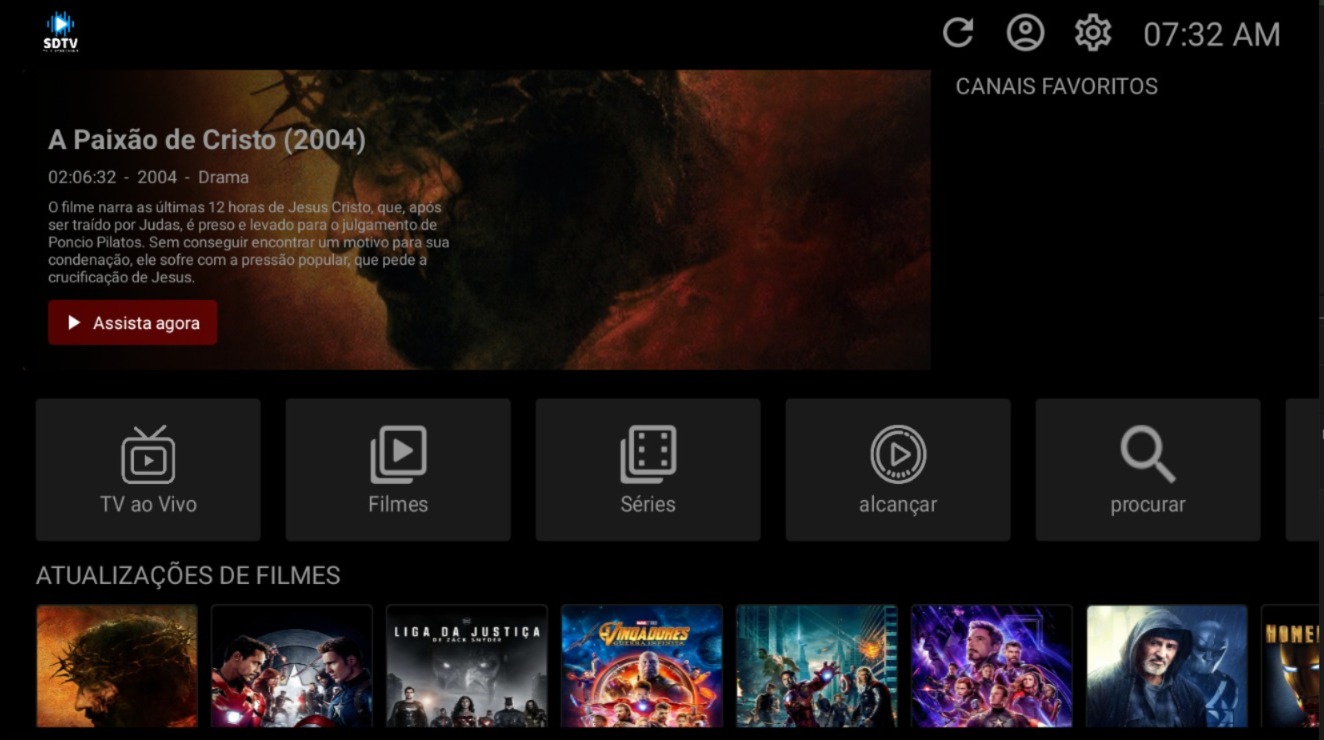Image resolution: width=1324 pixels, height=740 pixels.
Task: Select the Filmes tile
Action: click(398, 470)
